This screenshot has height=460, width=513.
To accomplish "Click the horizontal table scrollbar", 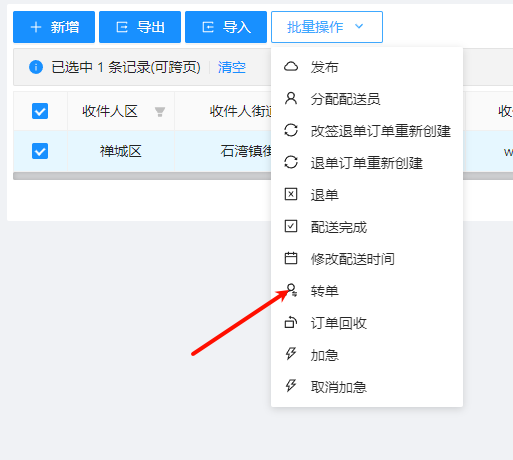I will [142, 176].
